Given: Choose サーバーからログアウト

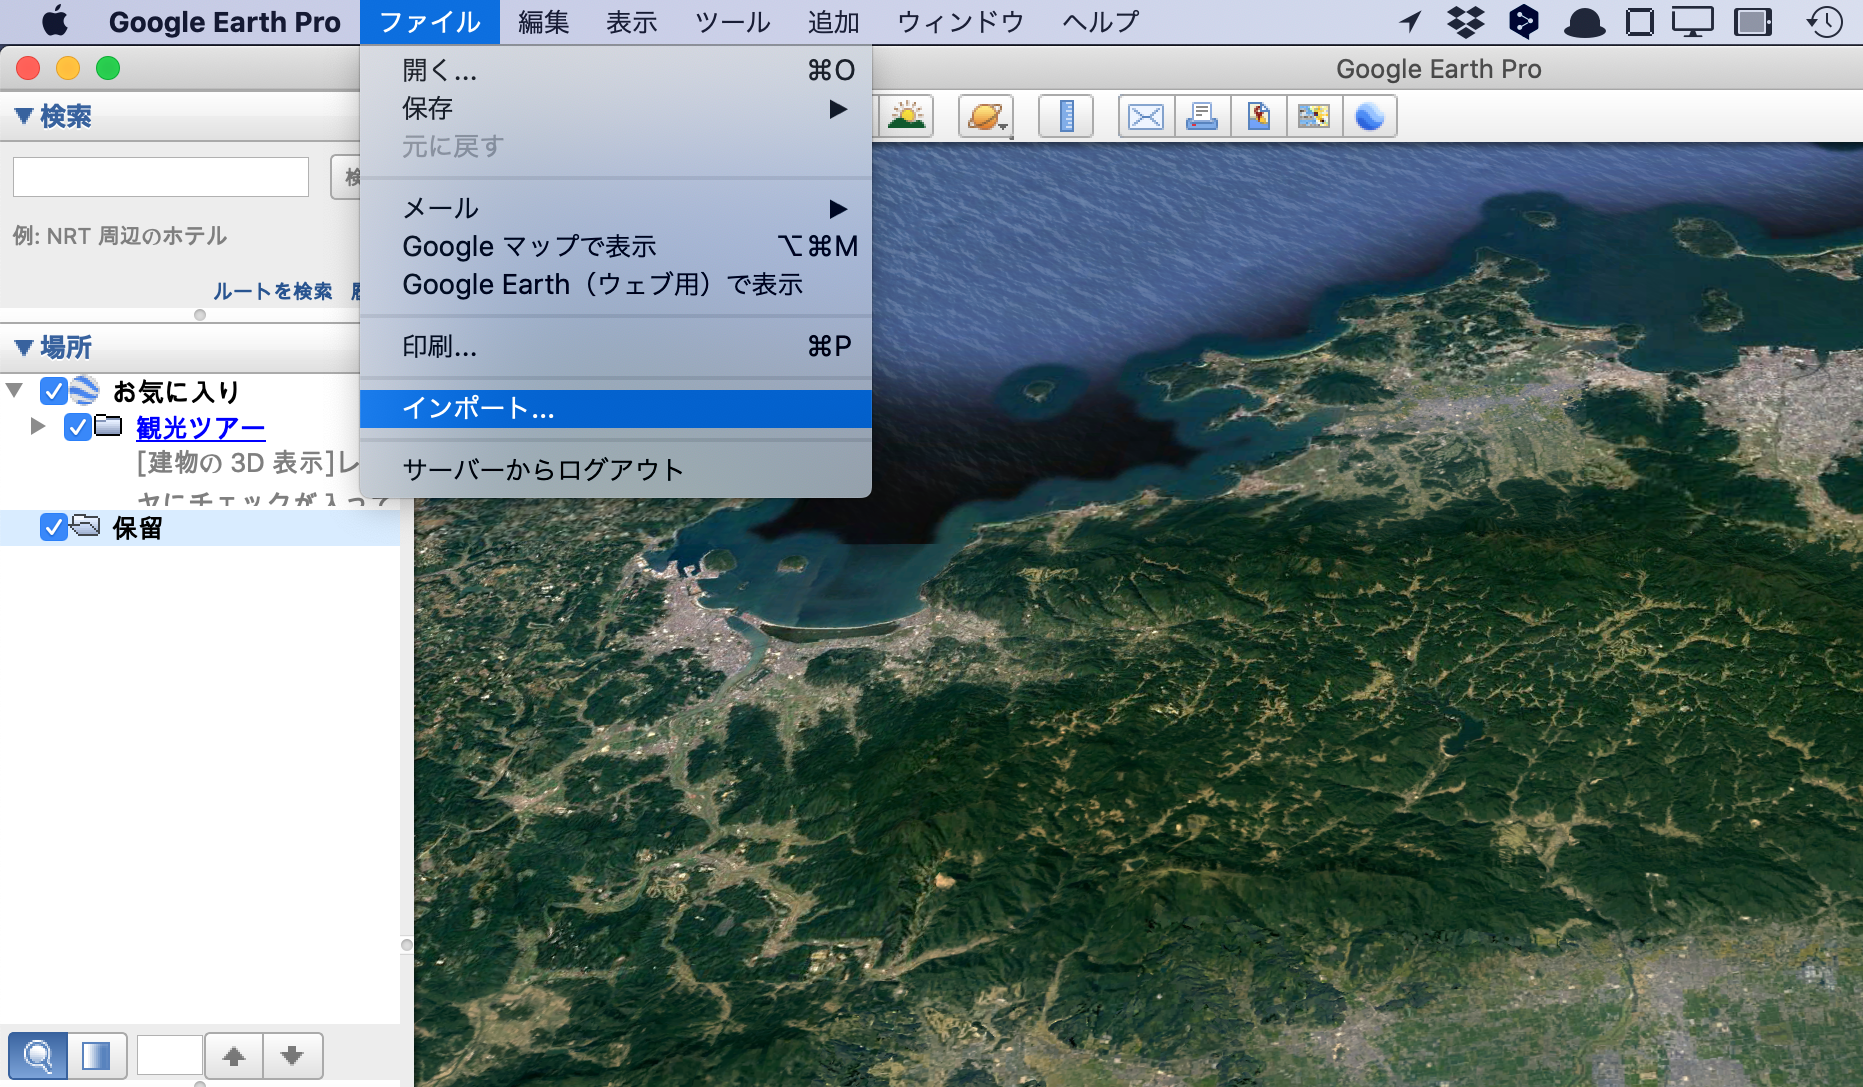Looking at the screenshot, I should 615,470.
